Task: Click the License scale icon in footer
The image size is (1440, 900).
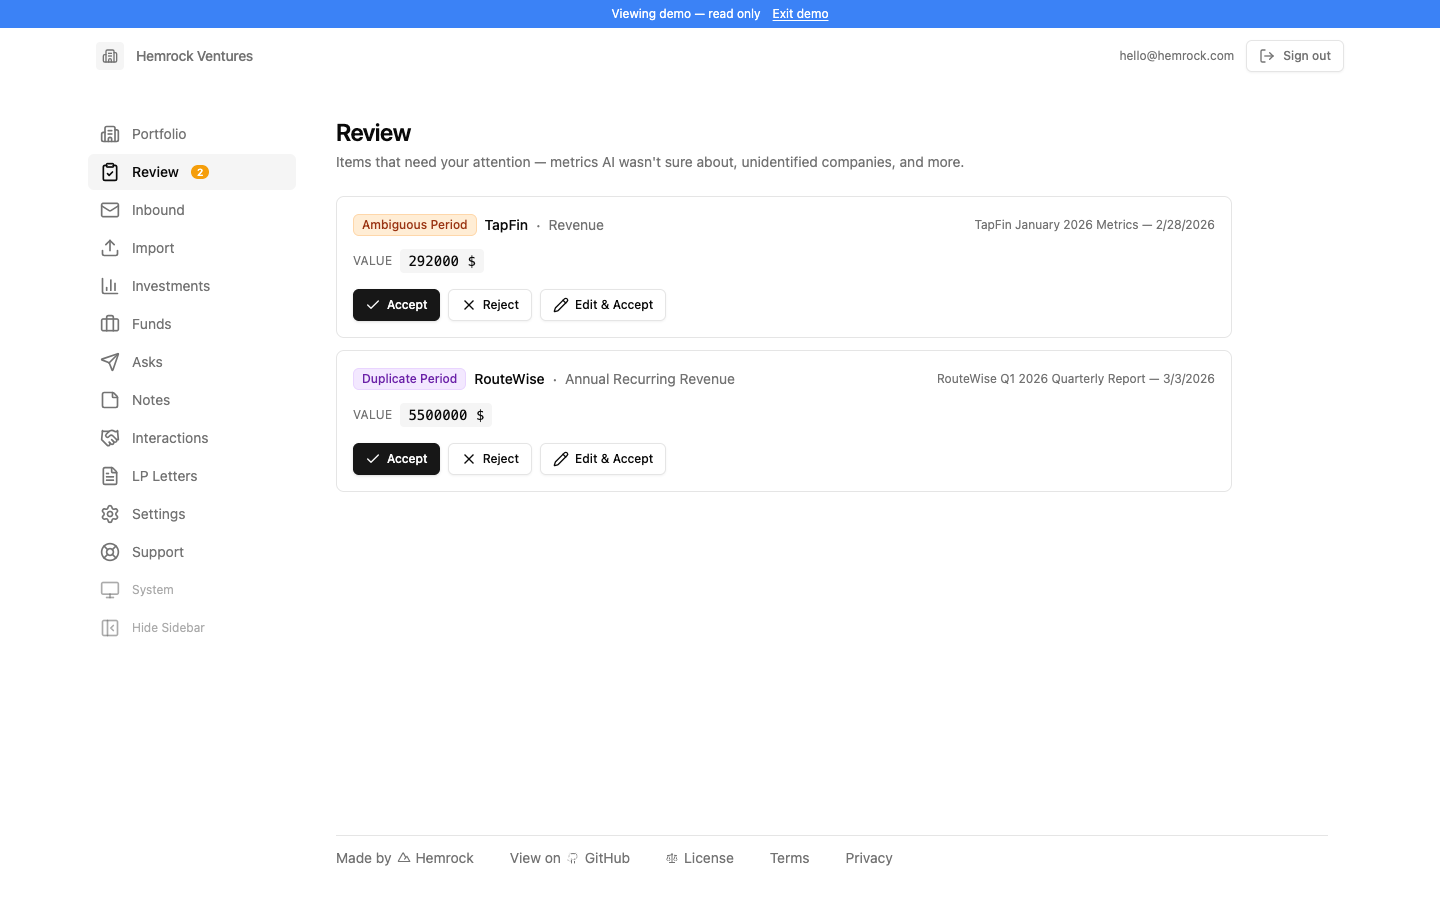Action: [x=672, y=858]
